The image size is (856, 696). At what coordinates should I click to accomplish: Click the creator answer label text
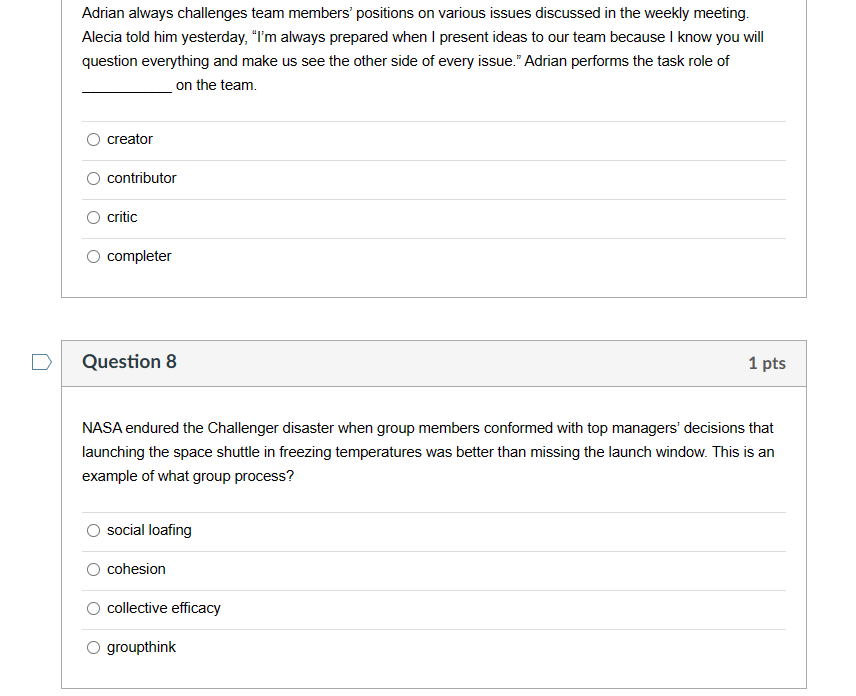click(x=130, y=139)
